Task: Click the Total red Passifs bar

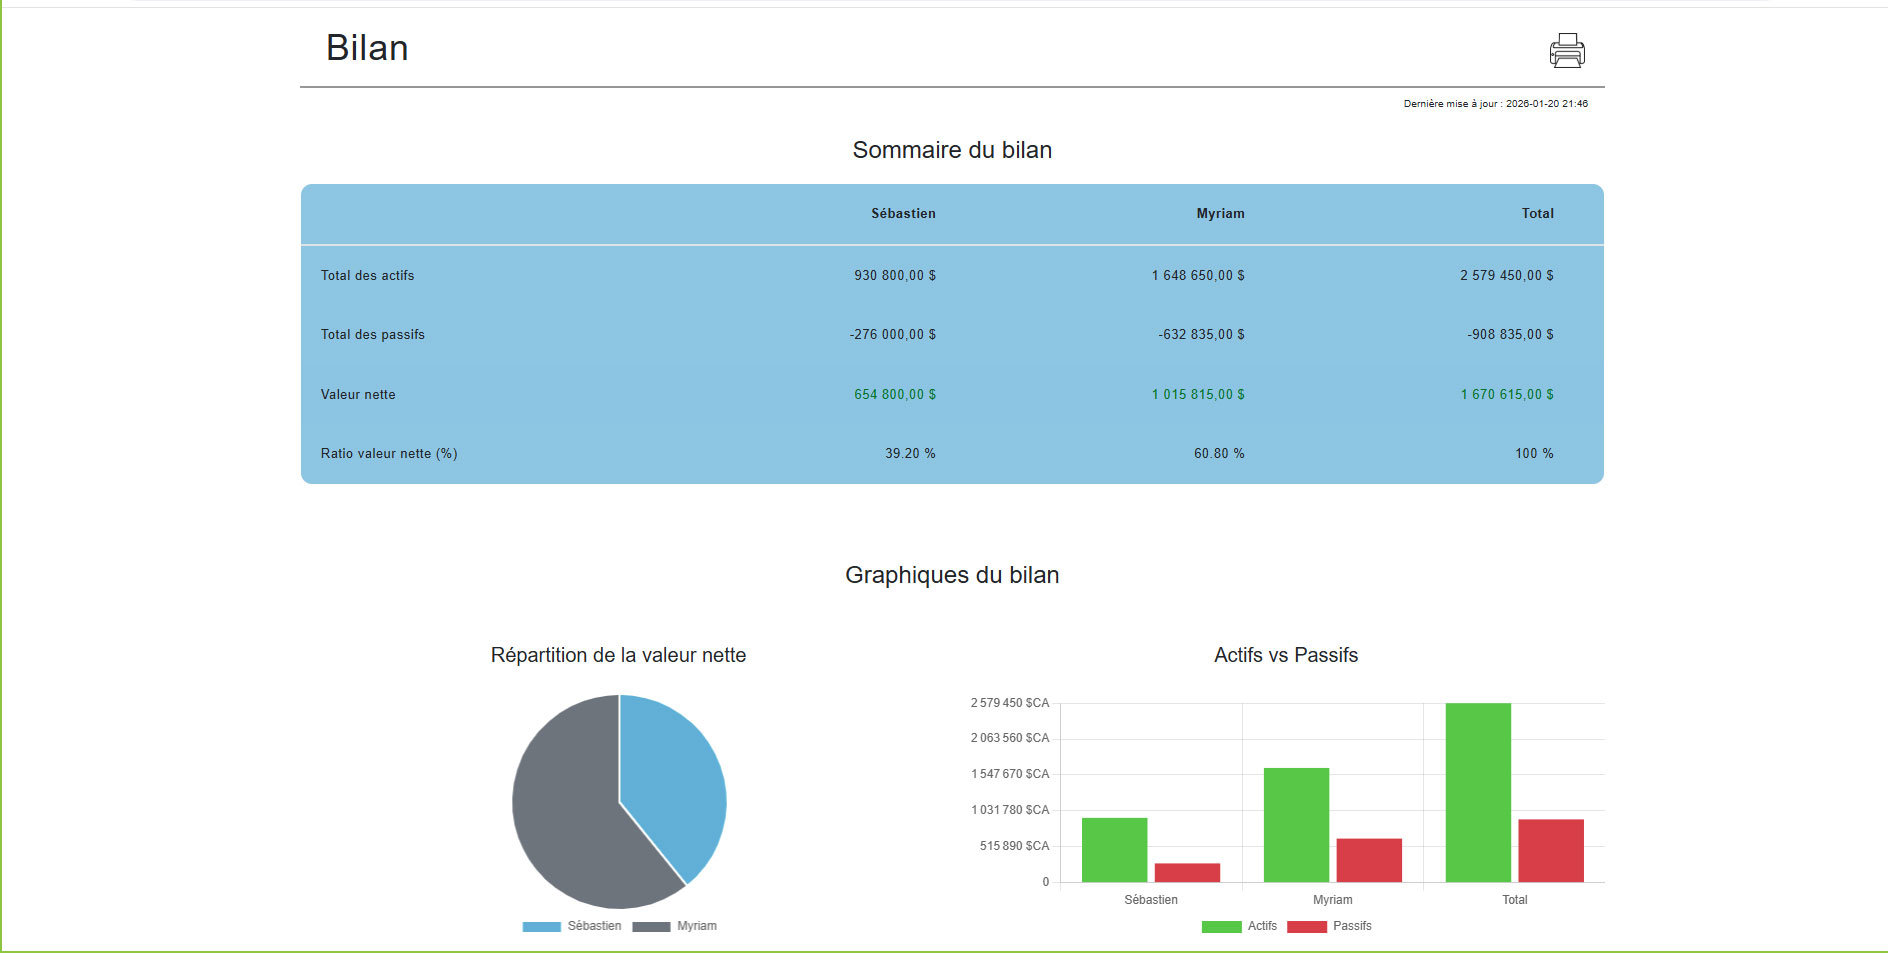Action: (1550, 850)
